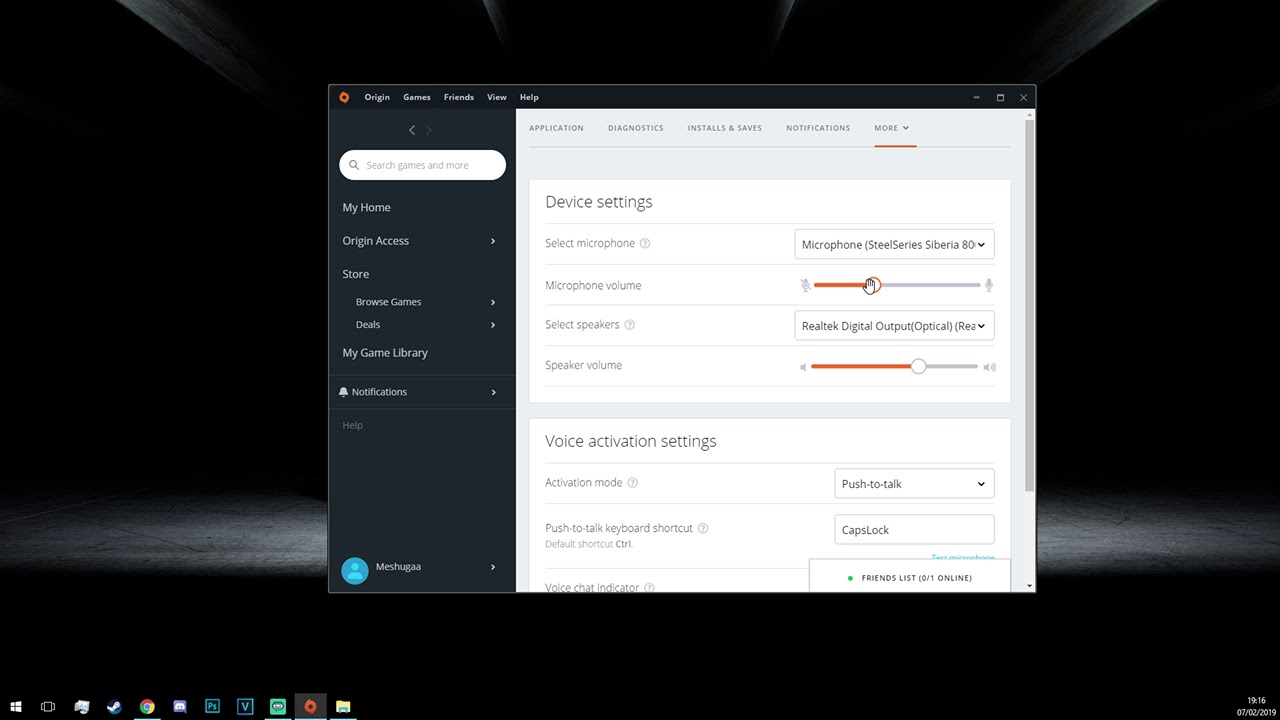Click Help in the sidebar
The width and height of the screenshot is (1280, 720).
pos(352,425)
